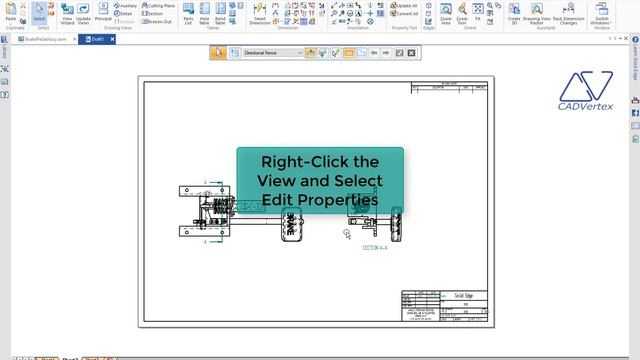
Task: Click the Paste clipboard button
Action: coord(11,12)
